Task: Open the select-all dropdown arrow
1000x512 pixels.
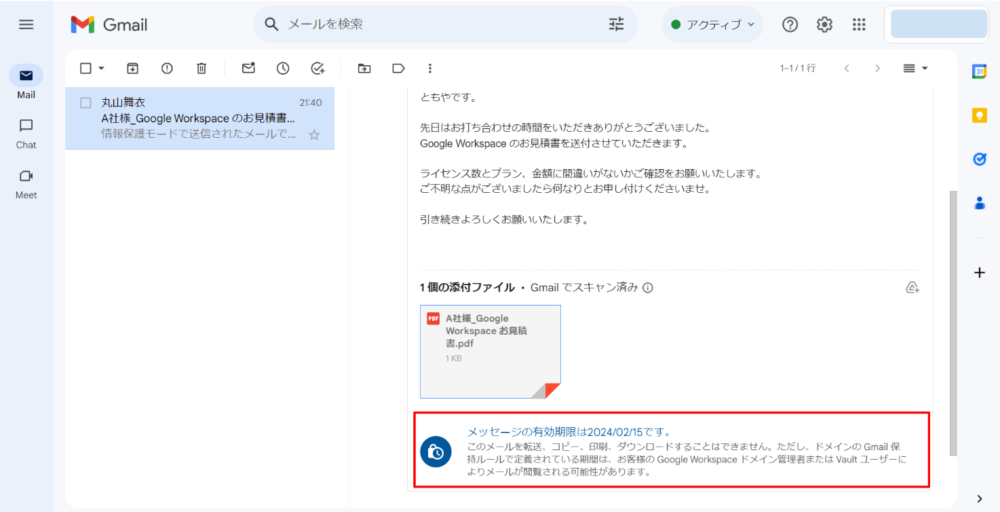Action: (x=101, y=68)
